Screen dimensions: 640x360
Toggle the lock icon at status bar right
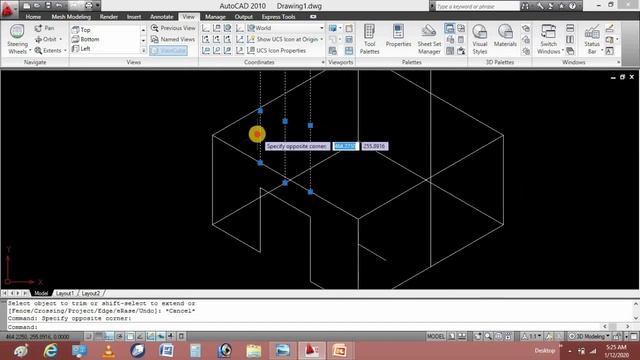click(x=617, y=336)
